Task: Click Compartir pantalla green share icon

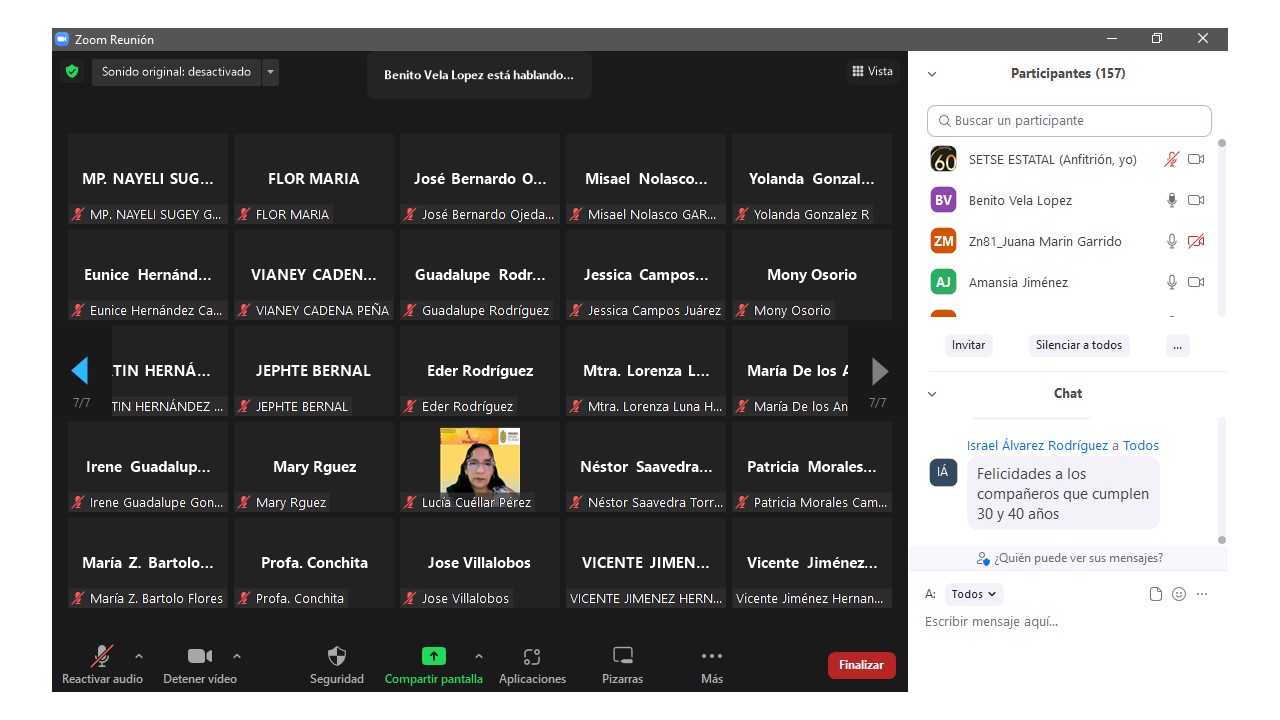Action: [433, 657]
